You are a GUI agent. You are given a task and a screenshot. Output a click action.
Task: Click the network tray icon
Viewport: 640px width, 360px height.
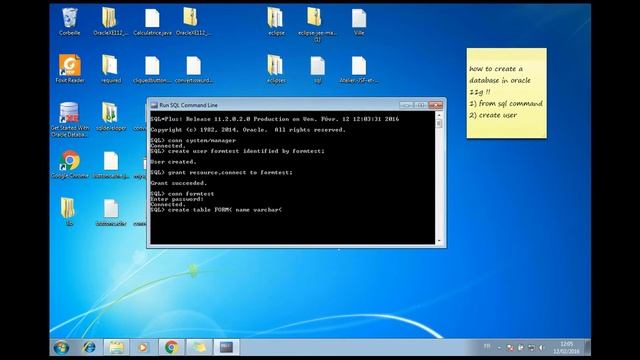point(531,348)
